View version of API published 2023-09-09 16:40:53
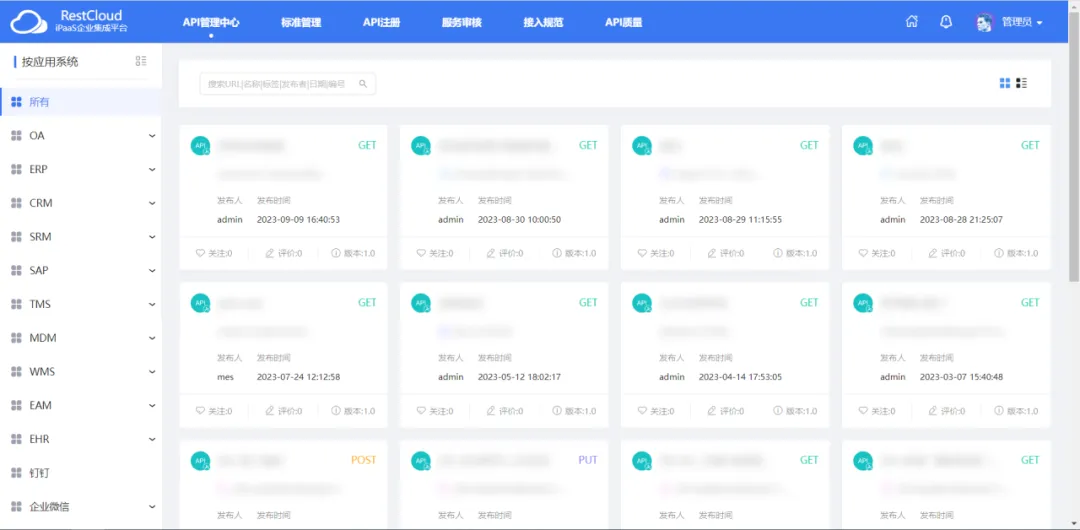 [x=353, y=254]
